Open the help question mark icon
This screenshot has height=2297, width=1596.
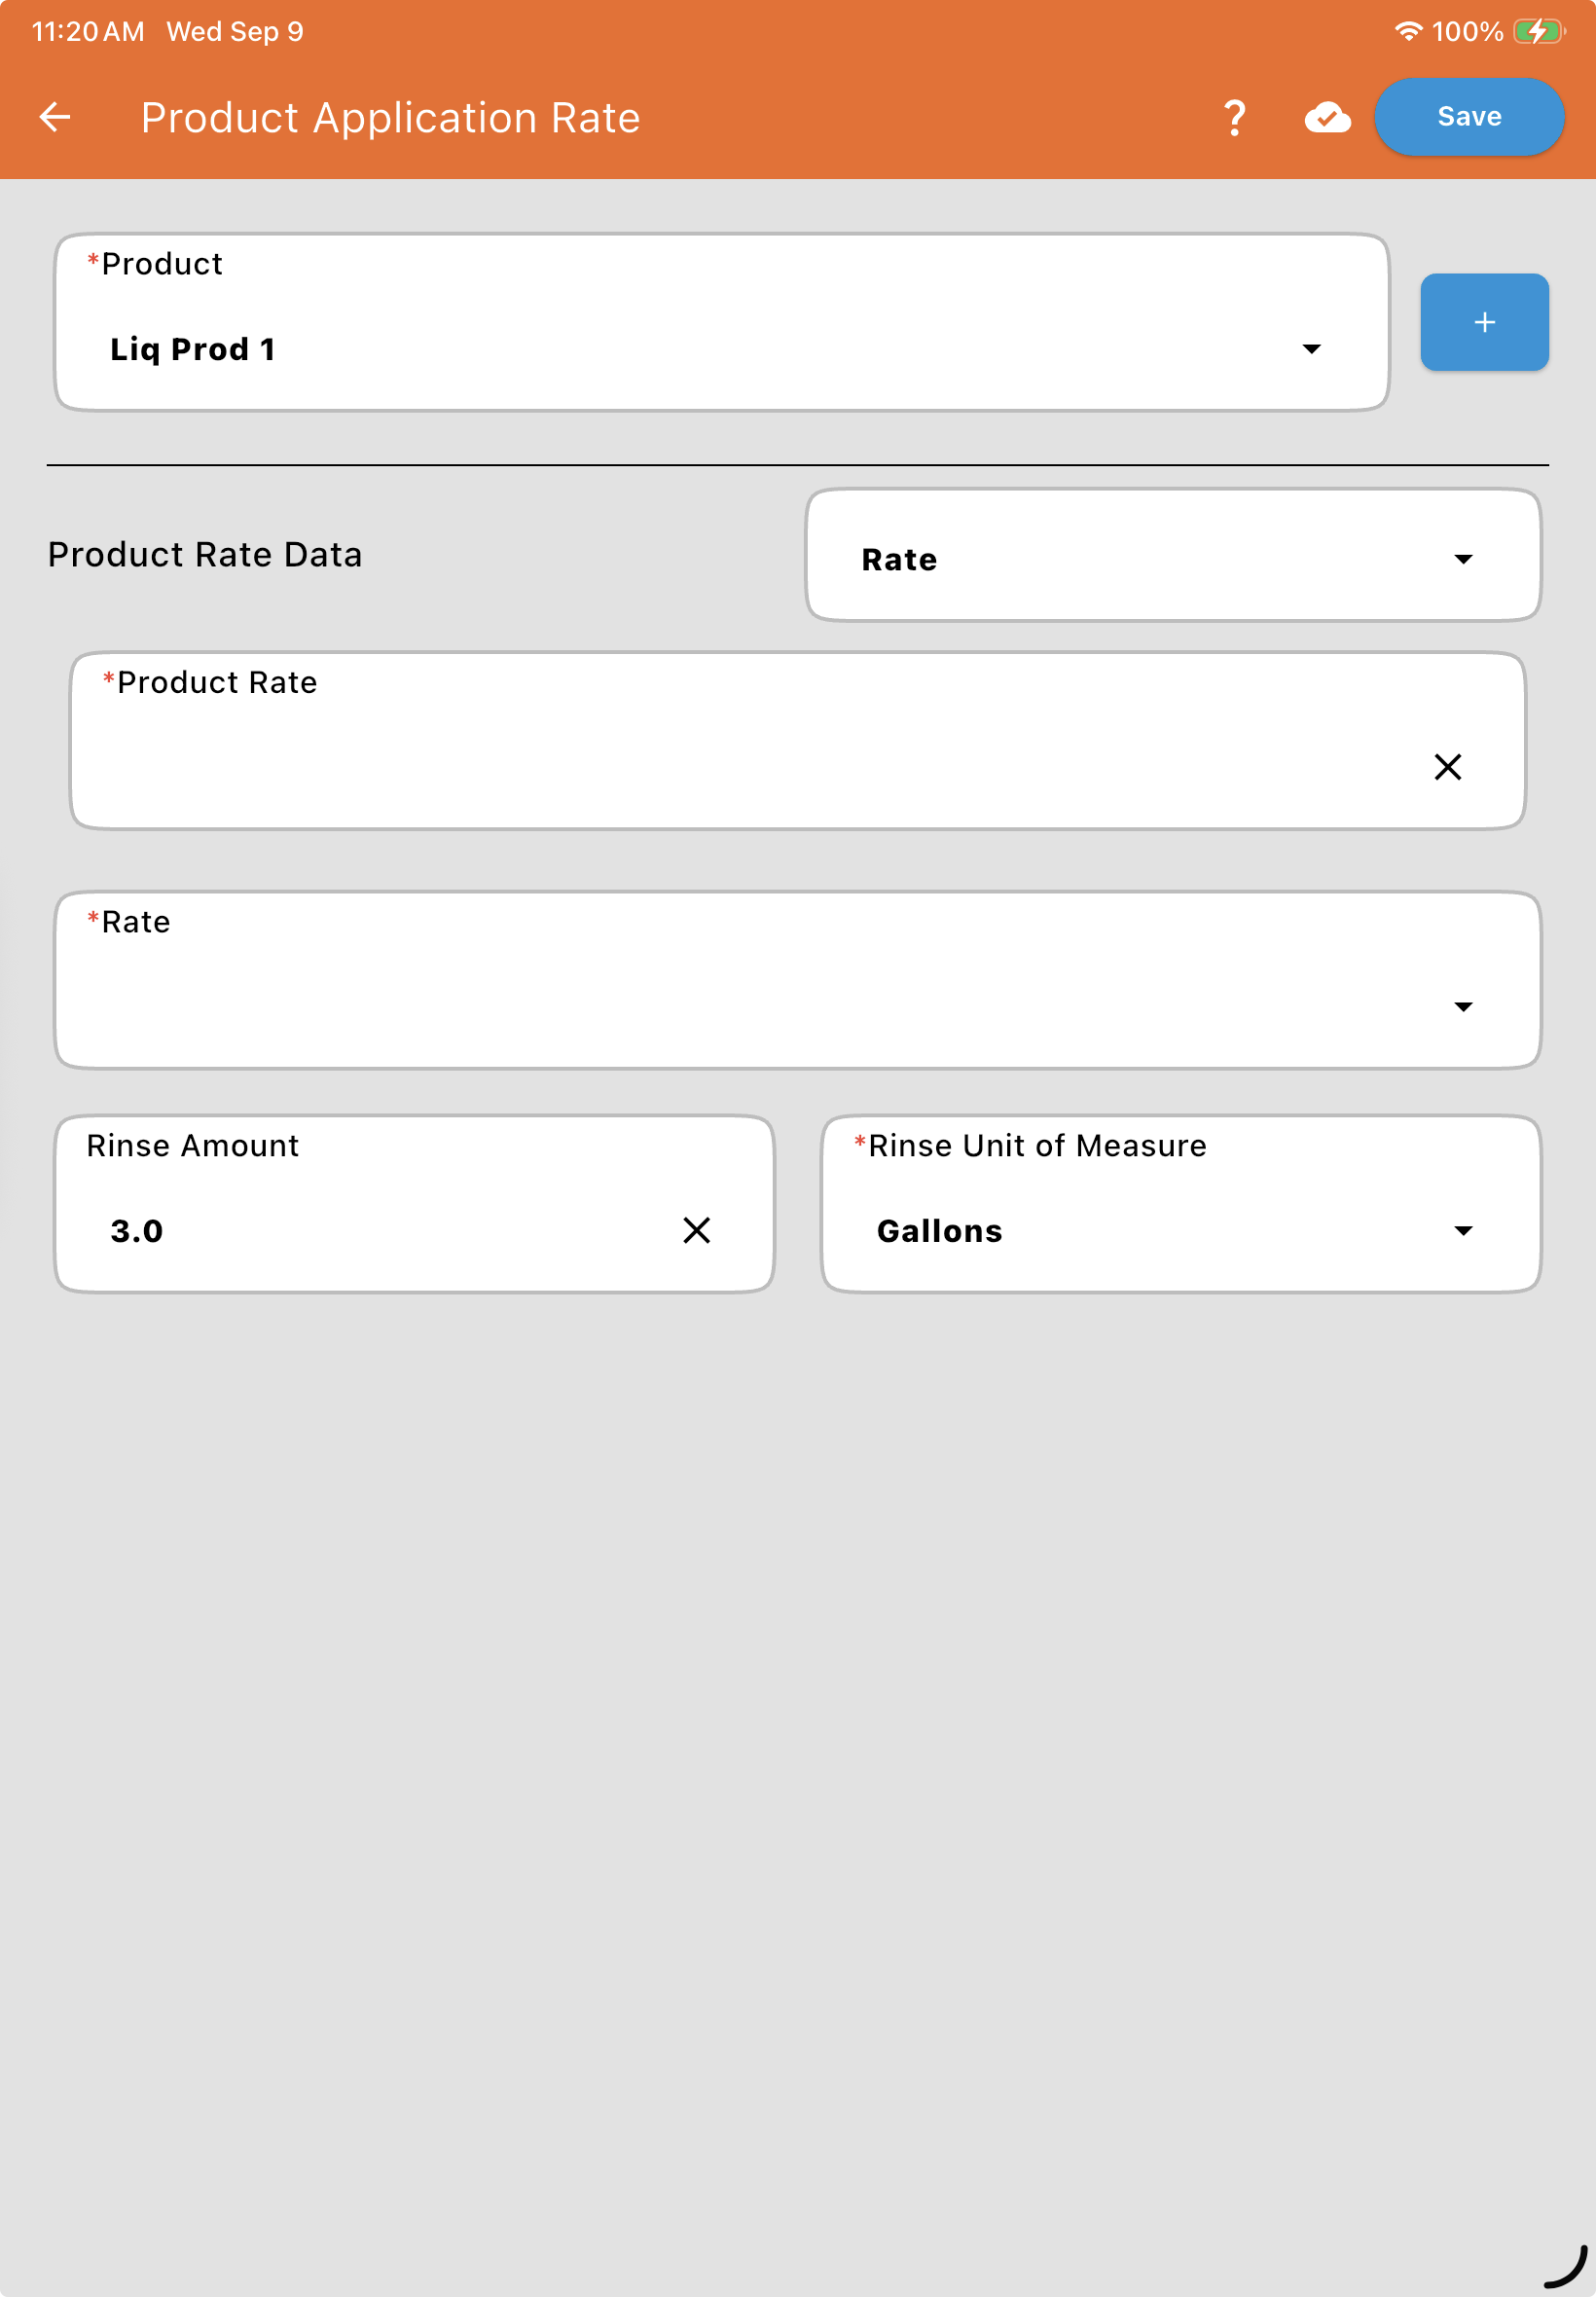[1235, 118]
